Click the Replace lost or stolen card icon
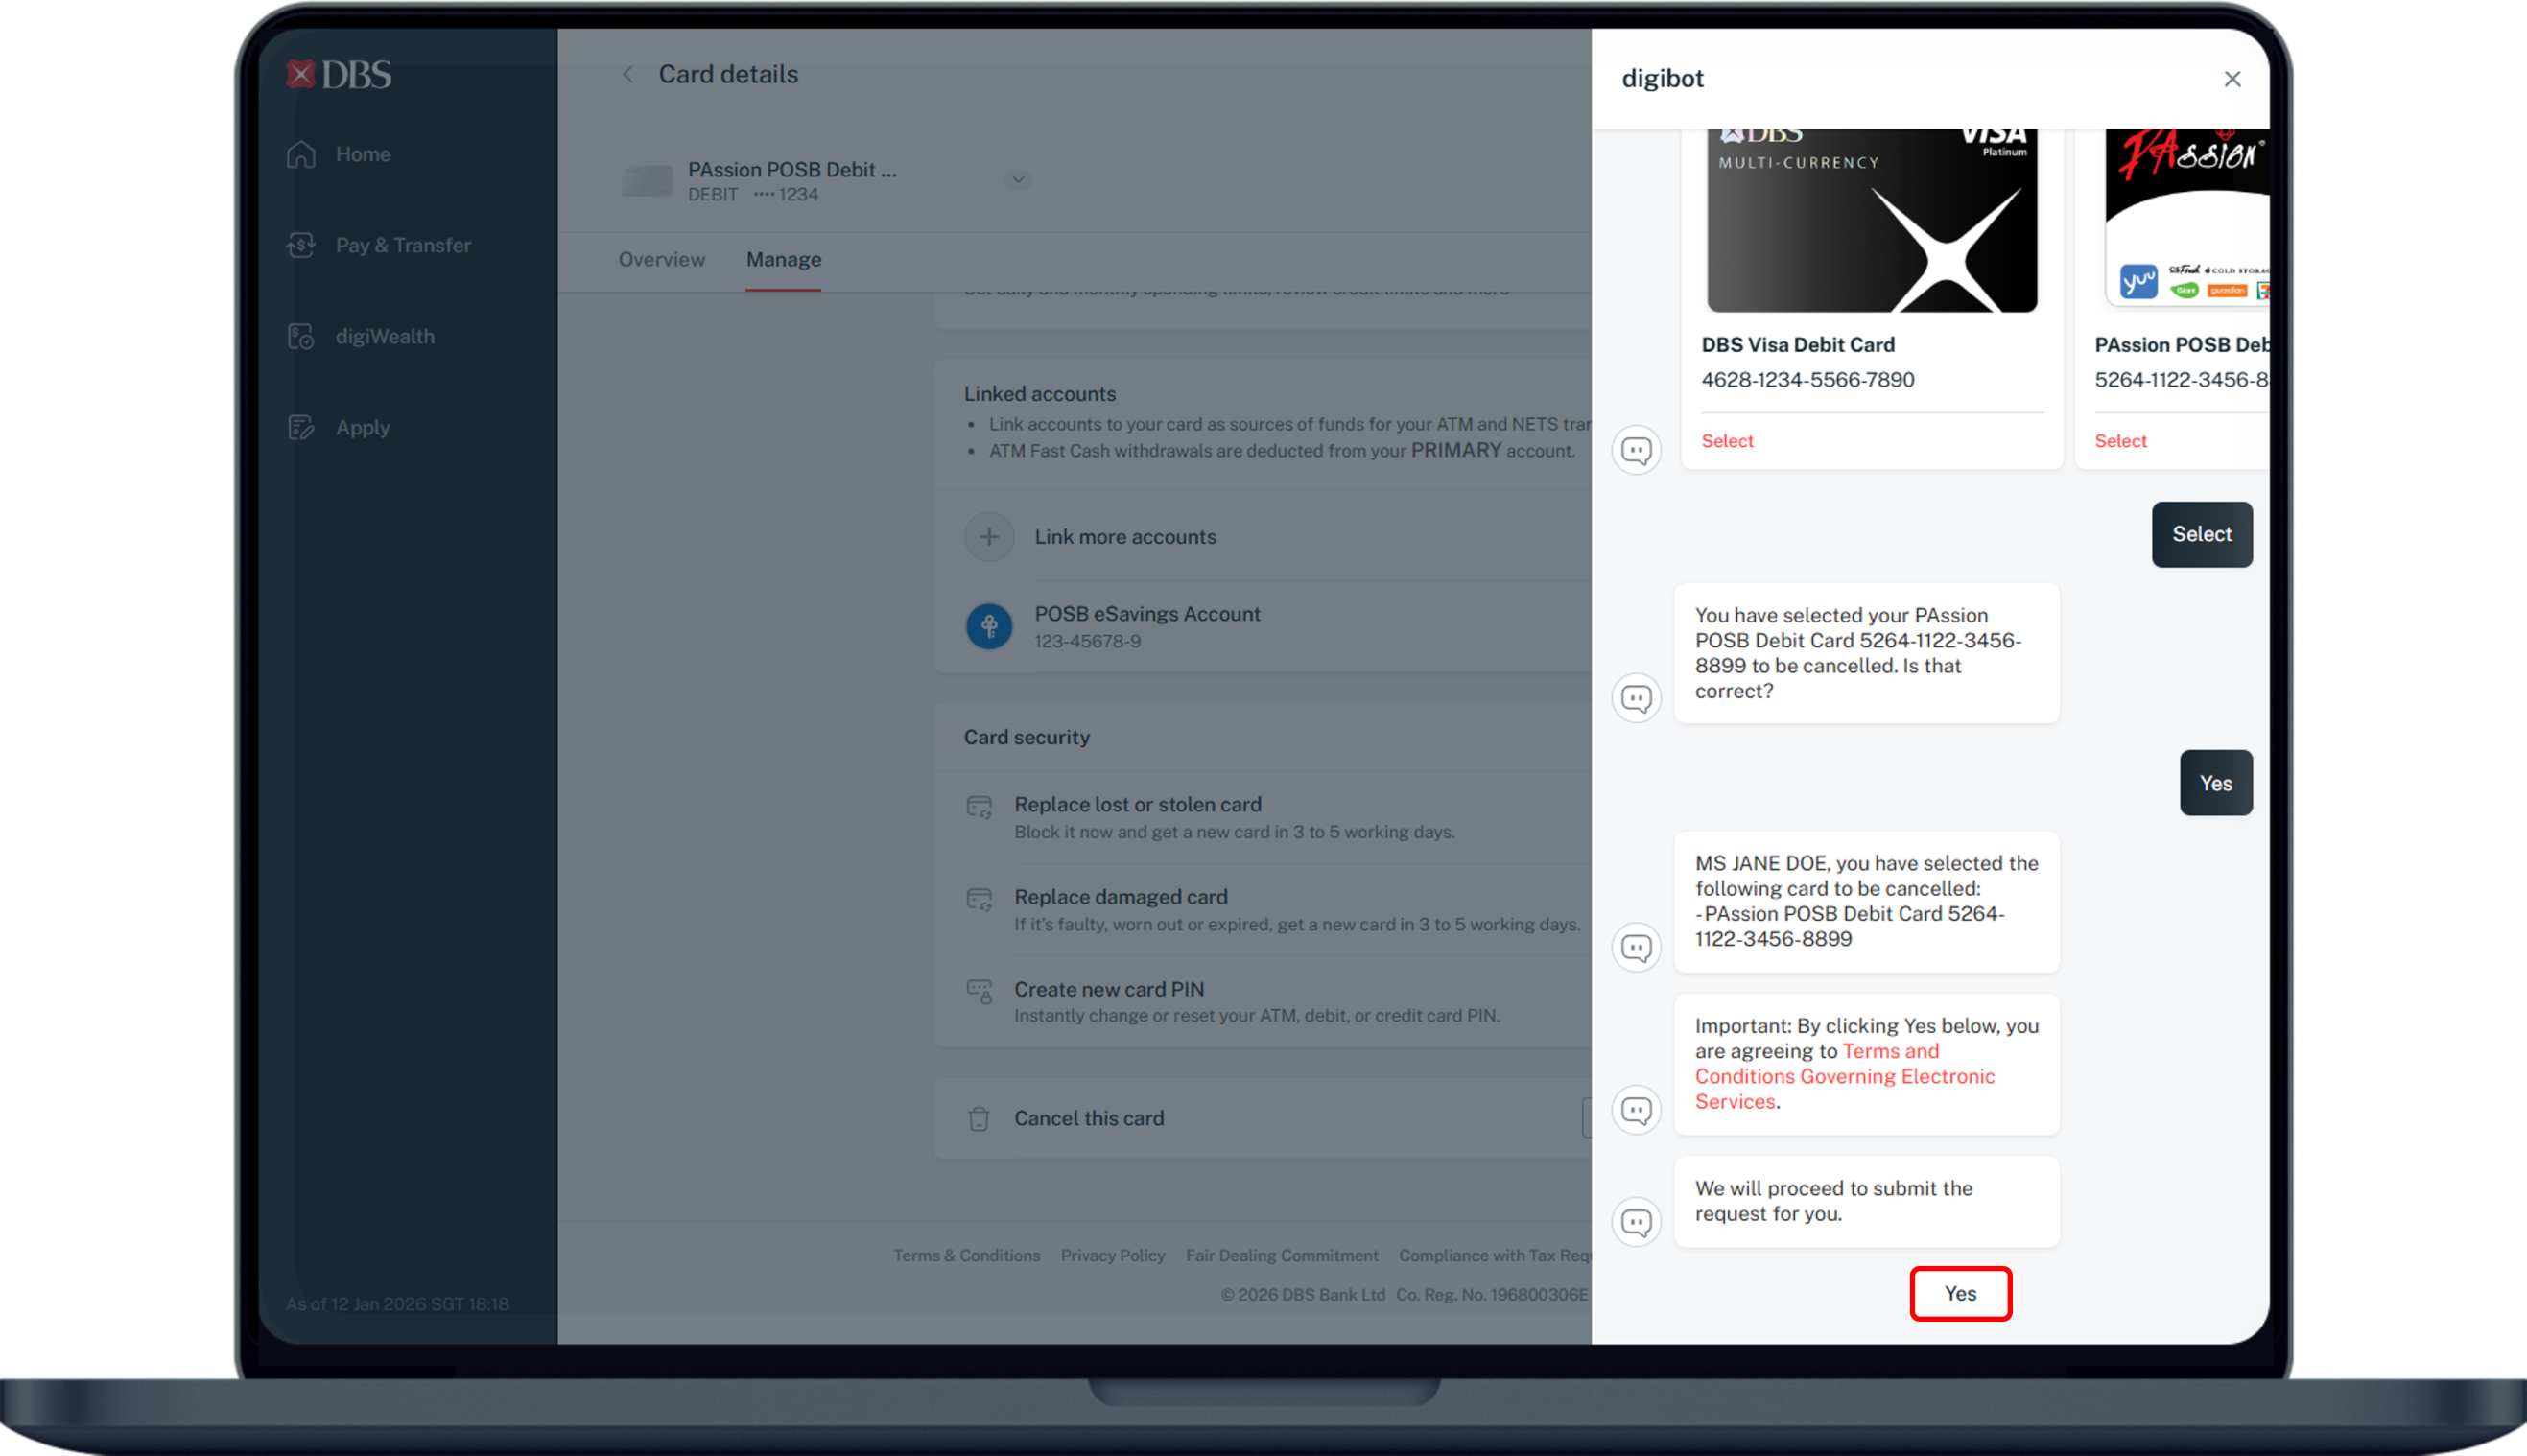 tap(979, 807)
